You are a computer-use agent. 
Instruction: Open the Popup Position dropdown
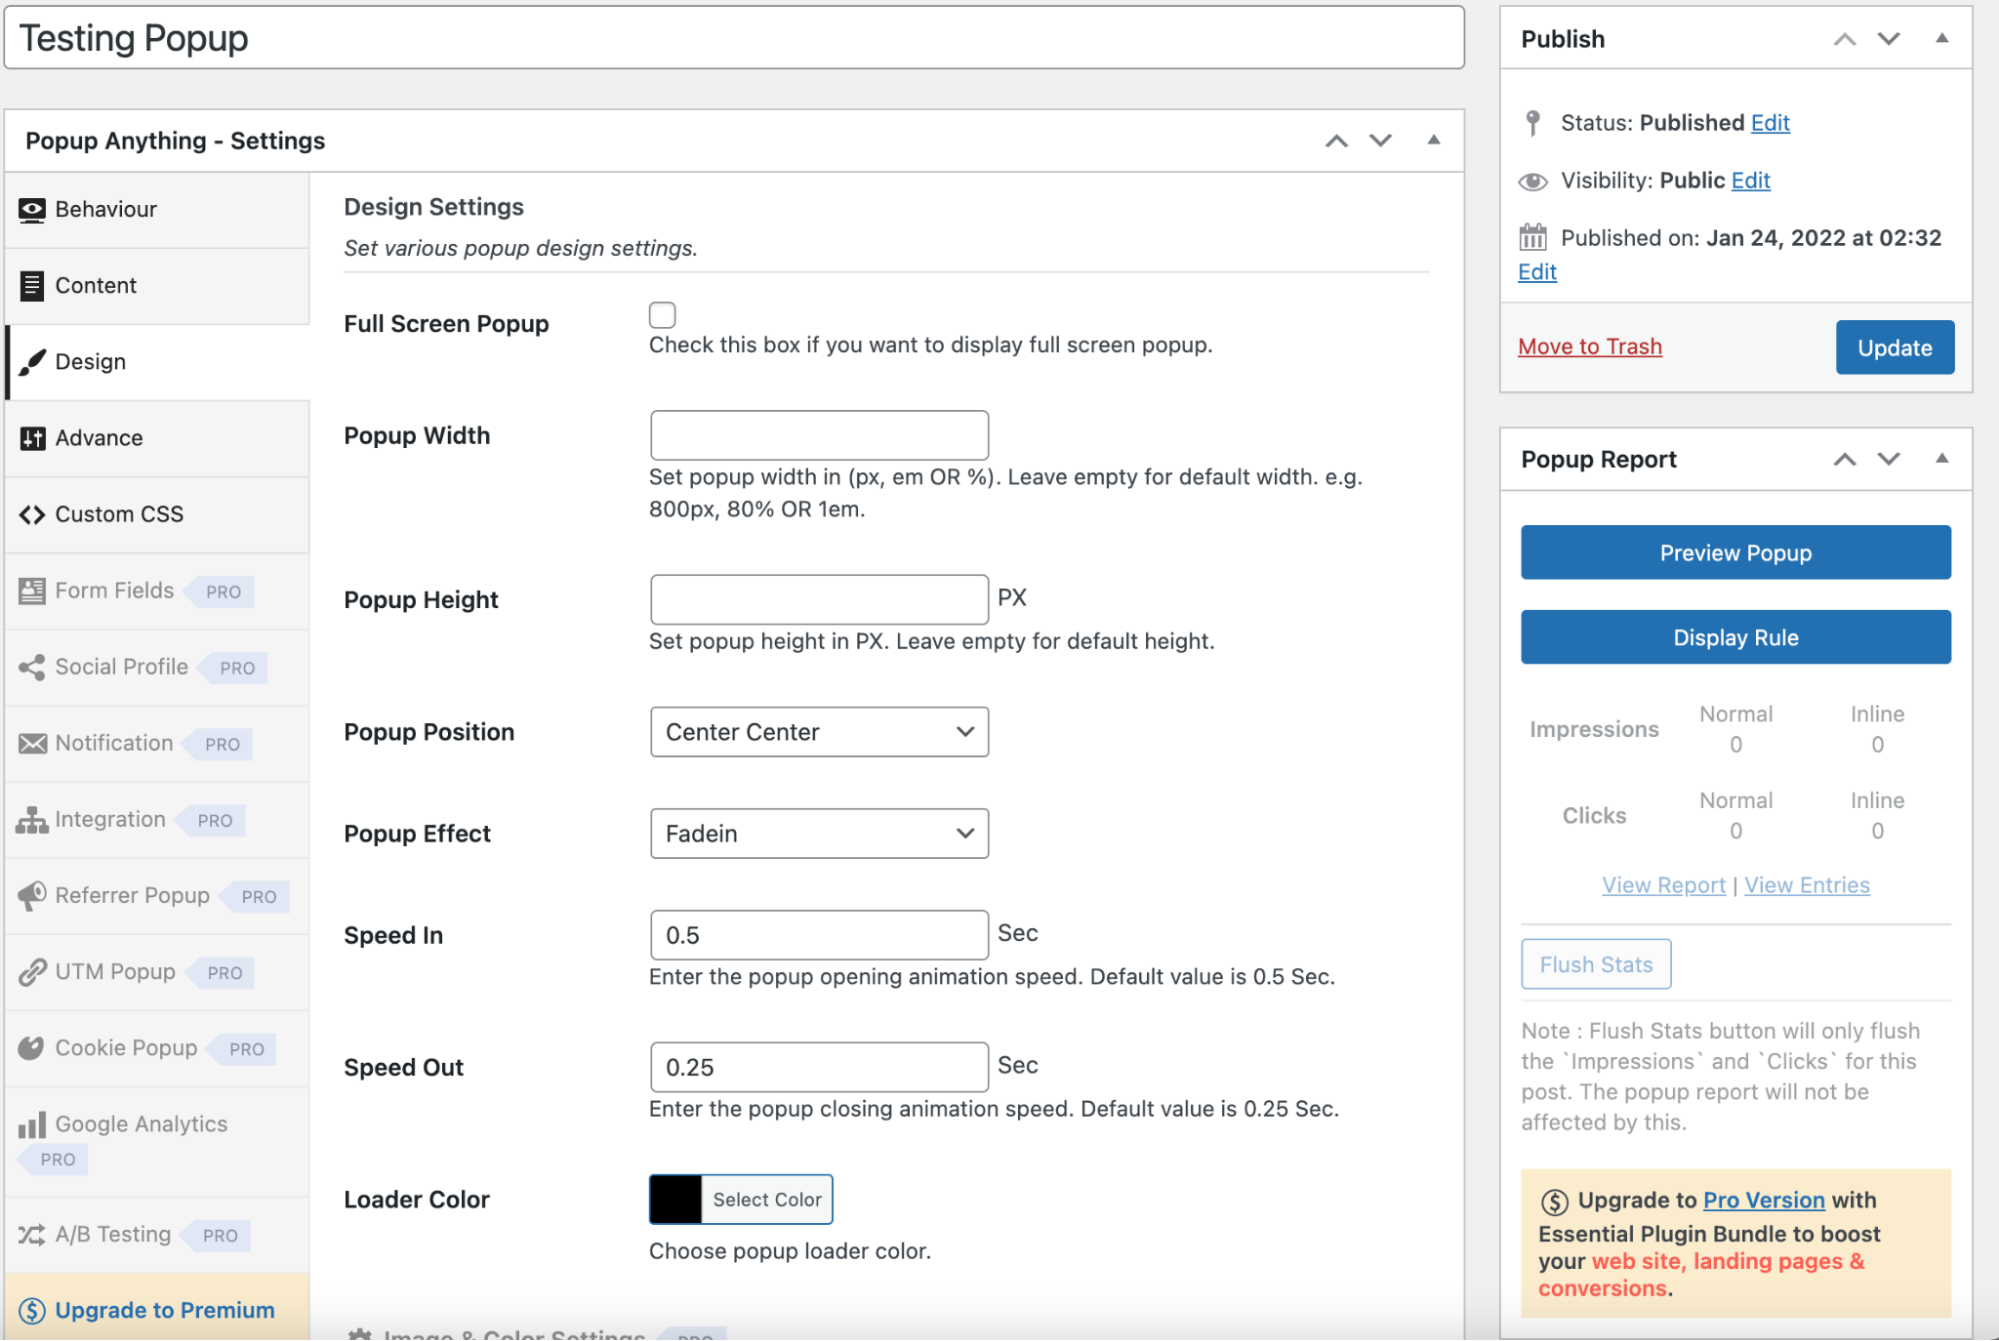click(819, 732)
